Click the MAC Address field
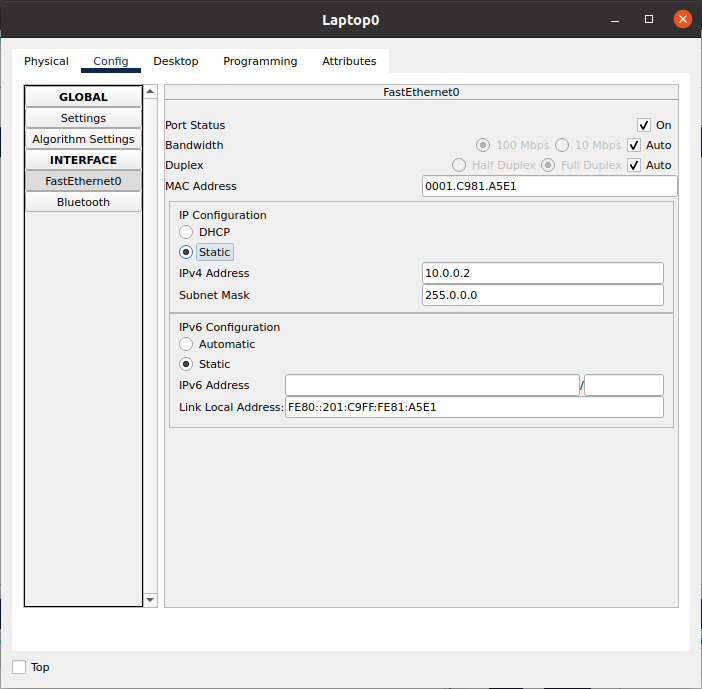This screenshot has width=702, height=689. click(549, 186)
